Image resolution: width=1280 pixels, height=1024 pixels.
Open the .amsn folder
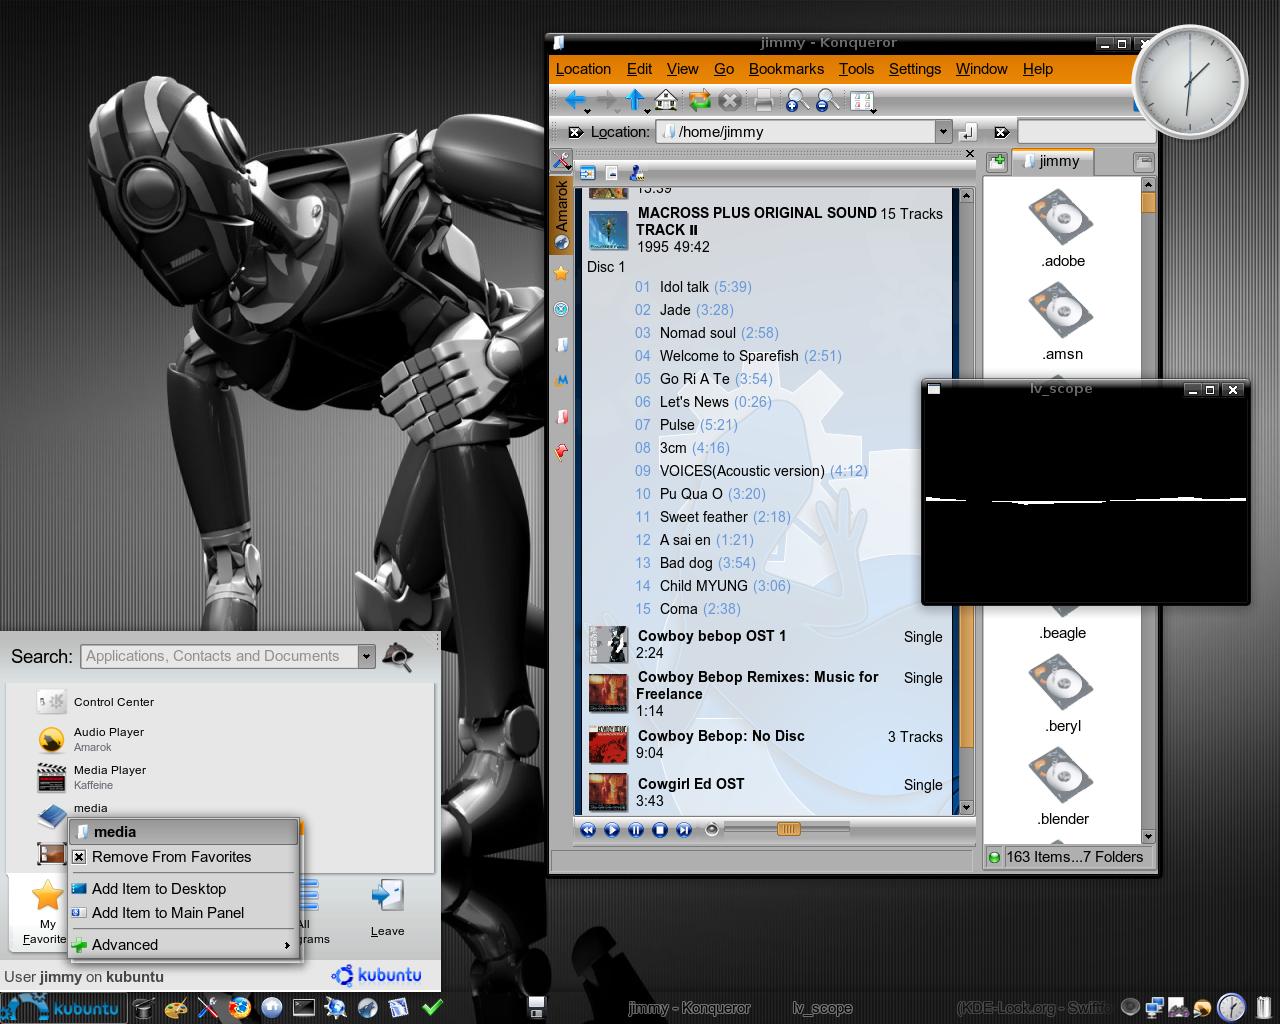coord(1062,312)
